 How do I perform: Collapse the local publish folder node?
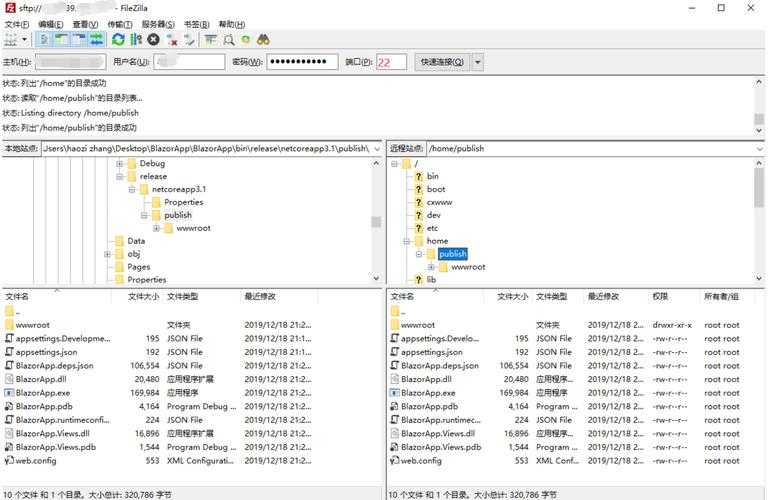coord(144,215)
